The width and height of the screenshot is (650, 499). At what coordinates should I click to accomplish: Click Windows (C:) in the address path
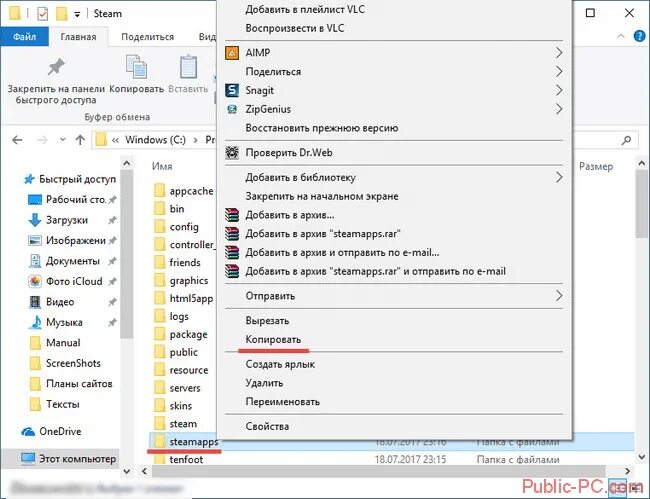pos(155,140)
